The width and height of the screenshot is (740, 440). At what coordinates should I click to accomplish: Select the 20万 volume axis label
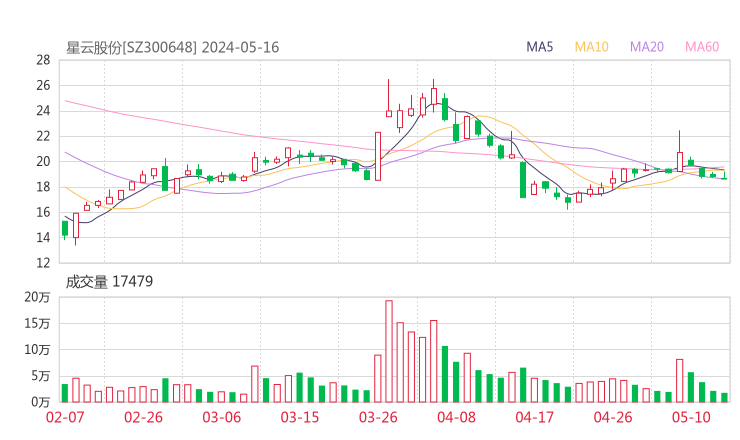37,298
